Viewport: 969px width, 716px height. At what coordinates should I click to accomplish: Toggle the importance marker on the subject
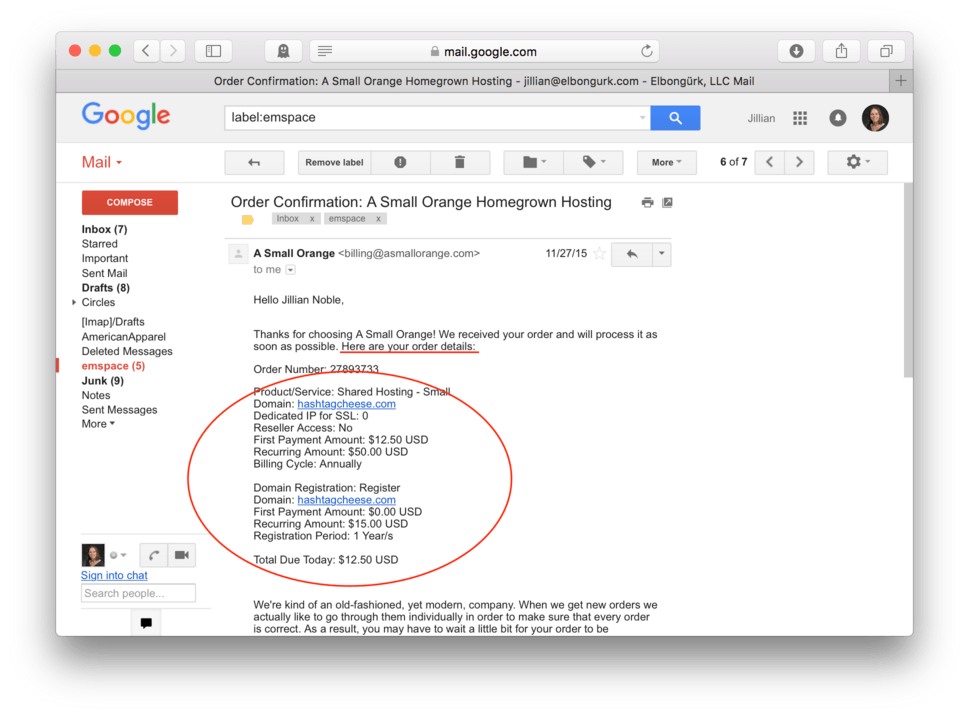tap(248, 219)
